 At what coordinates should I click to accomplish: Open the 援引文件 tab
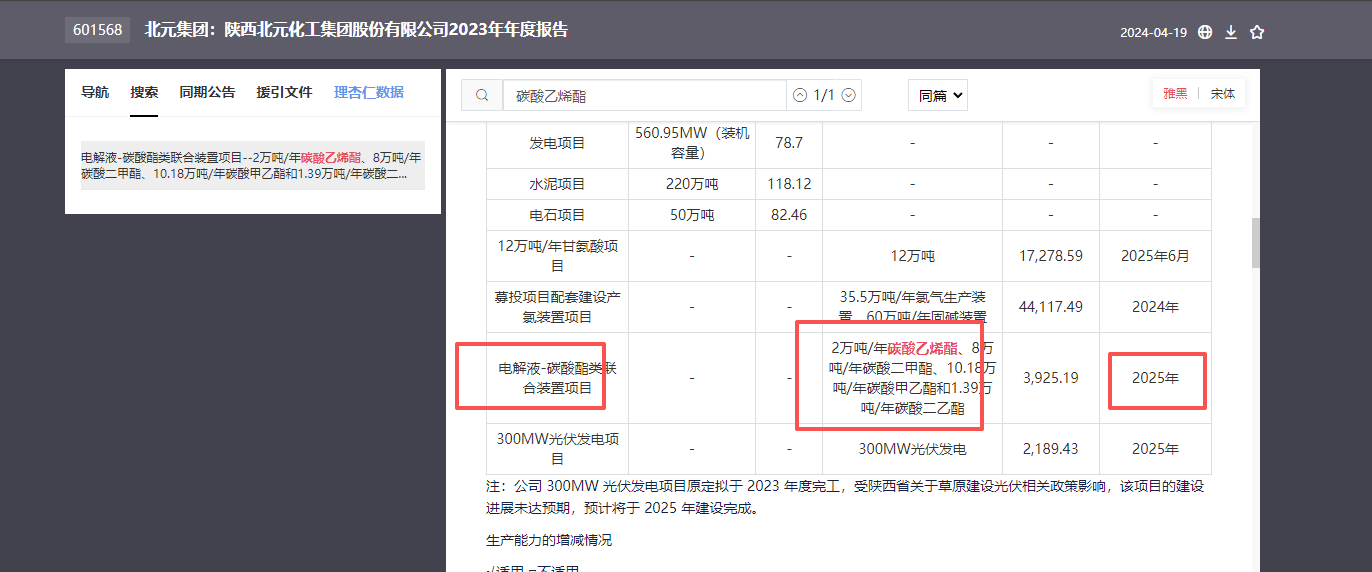[x=284, y=92]
